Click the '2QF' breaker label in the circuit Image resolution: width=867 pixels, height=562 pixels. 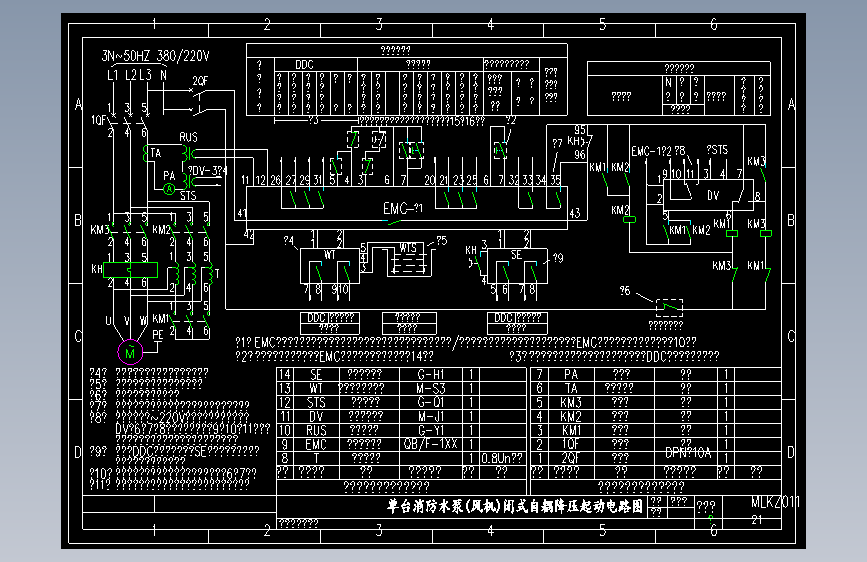coord(200,81)
